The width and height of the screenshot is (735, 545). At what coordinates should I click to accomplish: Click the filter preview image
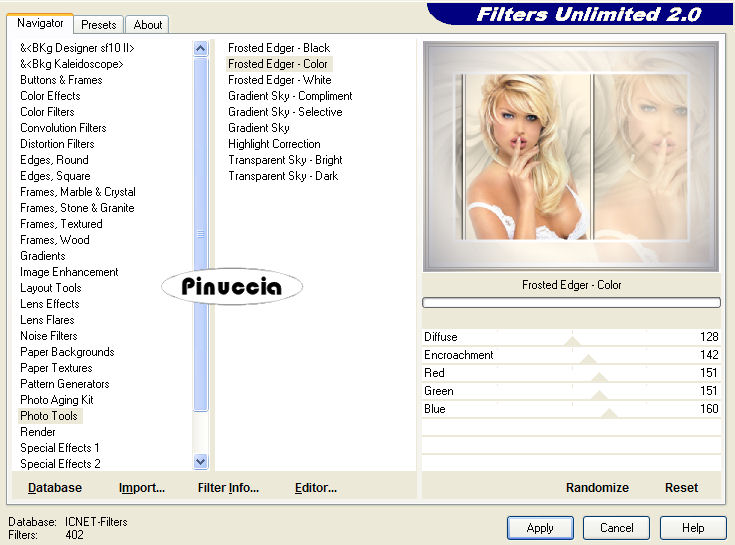tap(570, 157)
